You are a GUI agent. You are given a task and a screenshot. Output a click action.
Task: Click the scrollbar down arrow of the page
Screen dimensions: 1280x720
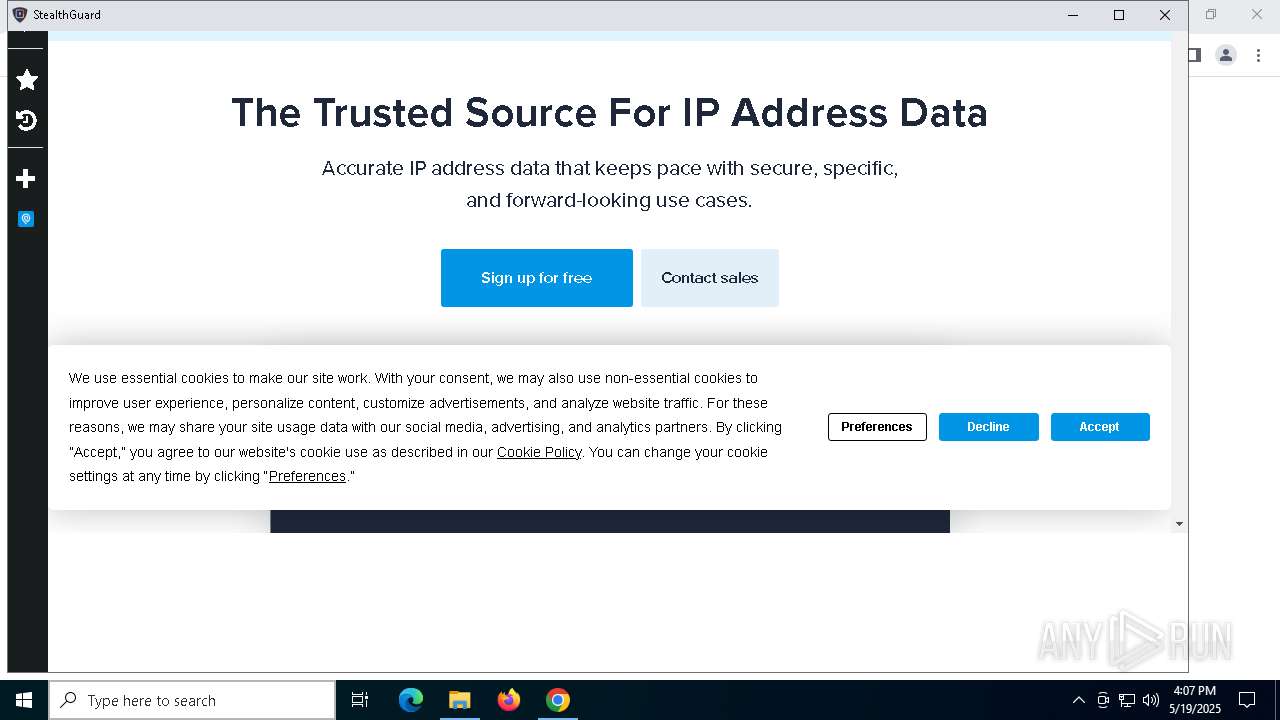click(1180, 524)
